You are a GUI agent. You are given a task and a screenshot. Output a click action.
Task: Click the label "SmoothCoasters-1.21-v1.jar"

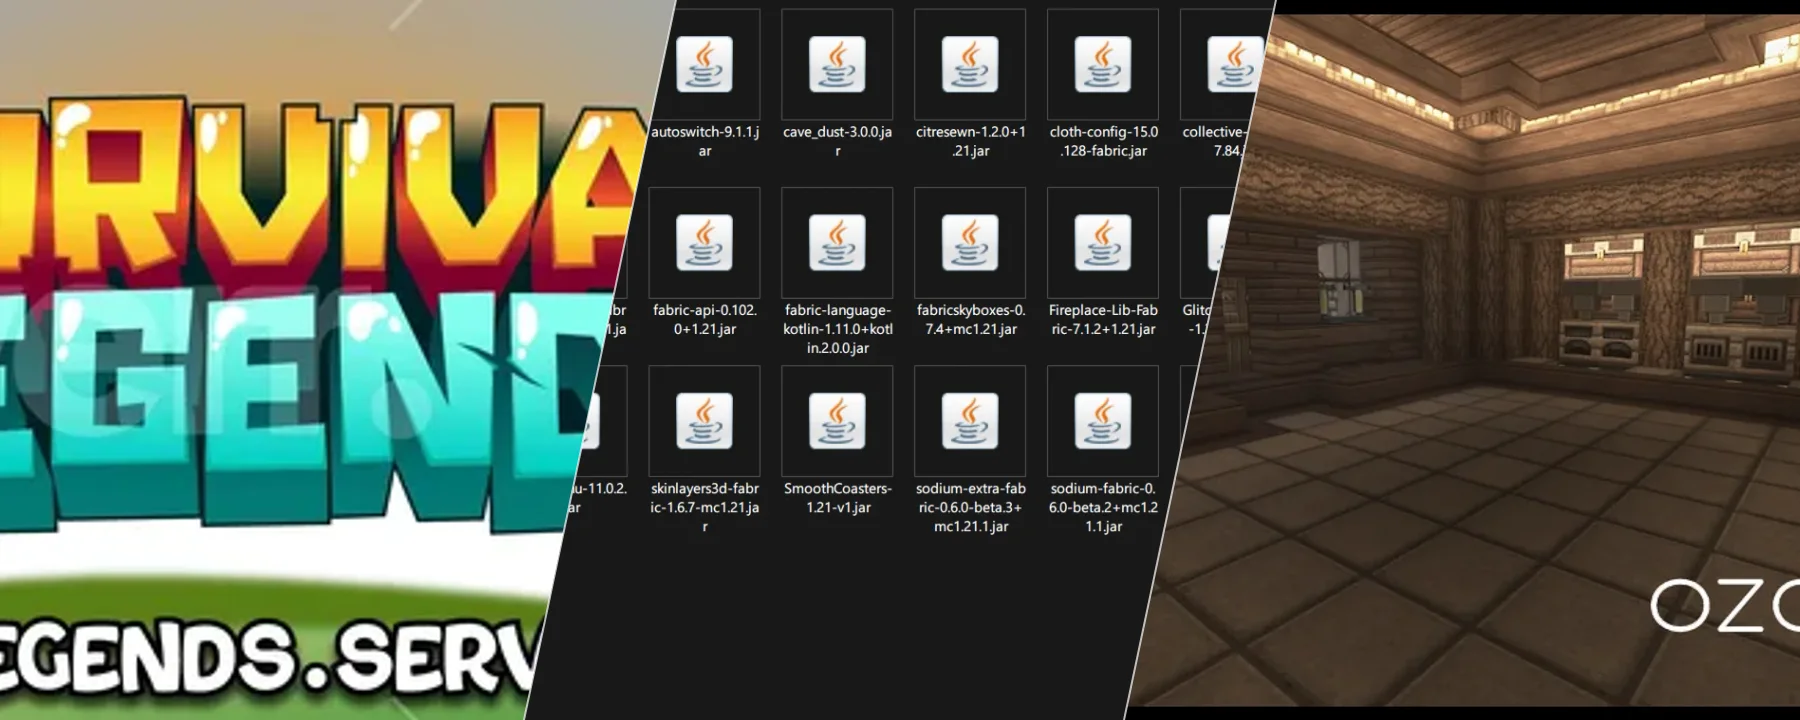[x=838, y=497]
